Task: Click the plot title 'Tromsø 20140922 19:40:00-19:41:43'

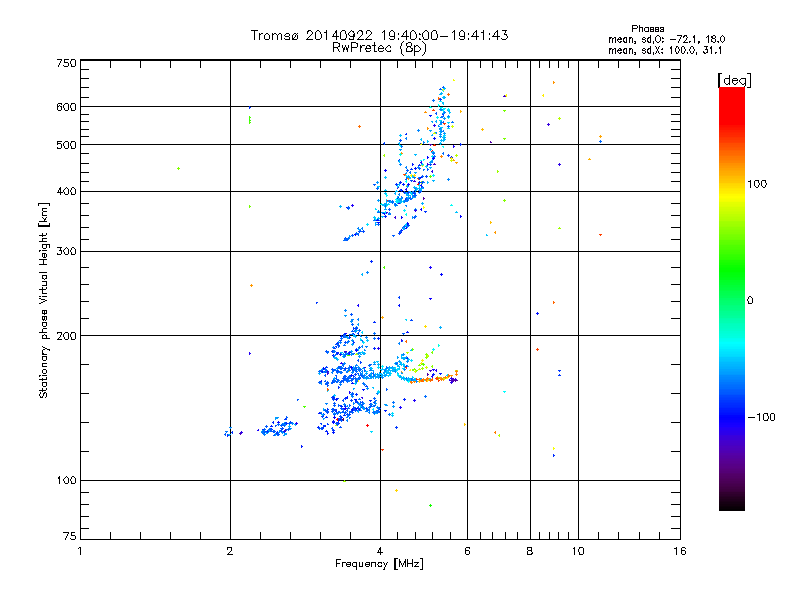Action: [x=379, y=35]
